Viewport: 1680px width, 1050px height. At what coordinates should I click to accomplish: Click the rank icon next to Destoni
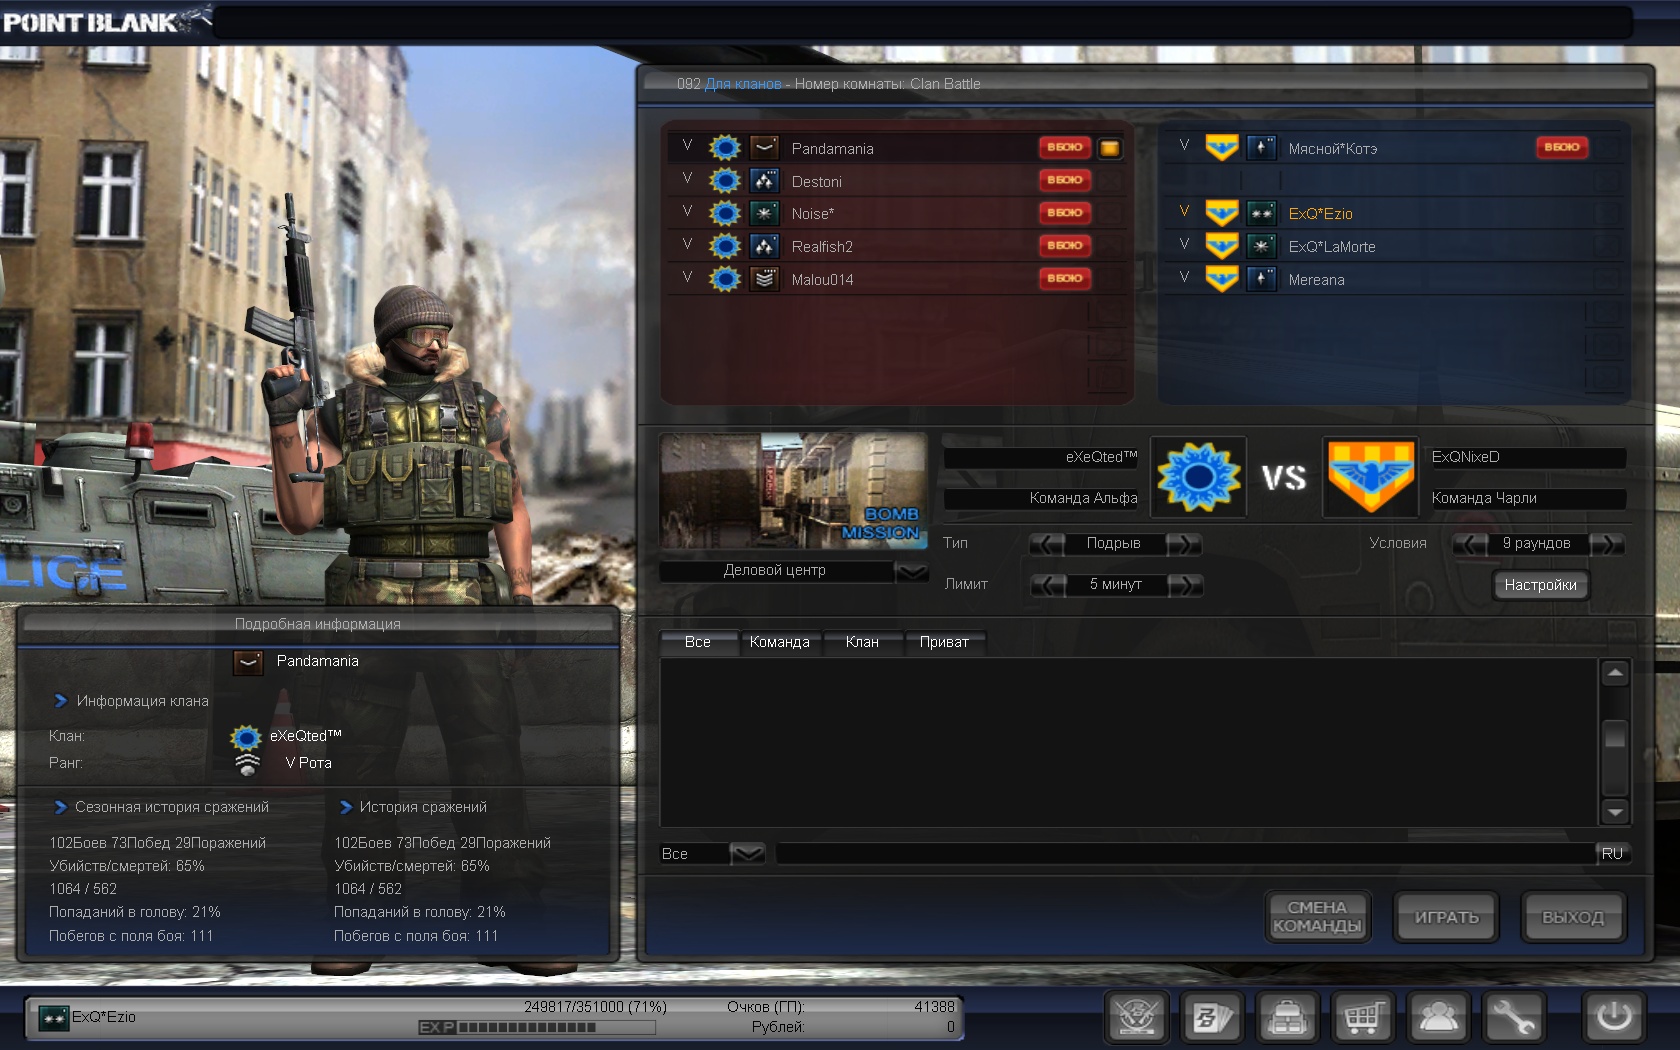click(764, 181)
